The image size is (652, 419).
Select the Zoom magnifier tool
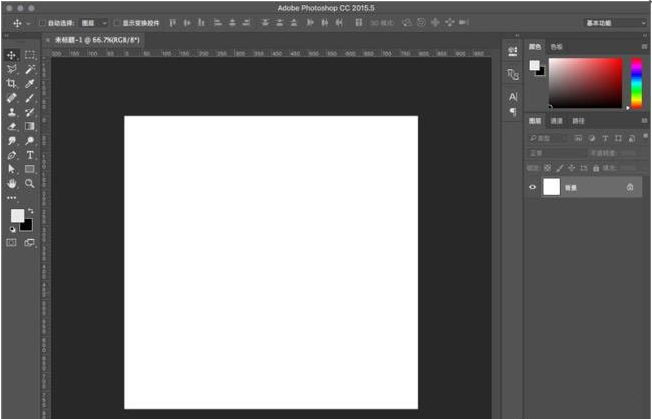pos(30,184)
